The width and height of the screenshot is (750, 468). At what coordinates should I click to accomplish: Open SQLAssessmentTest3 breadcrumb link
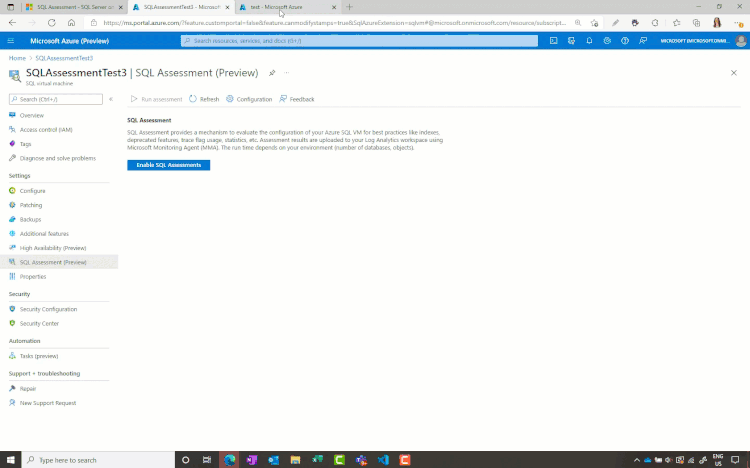(x=64, y=58)
